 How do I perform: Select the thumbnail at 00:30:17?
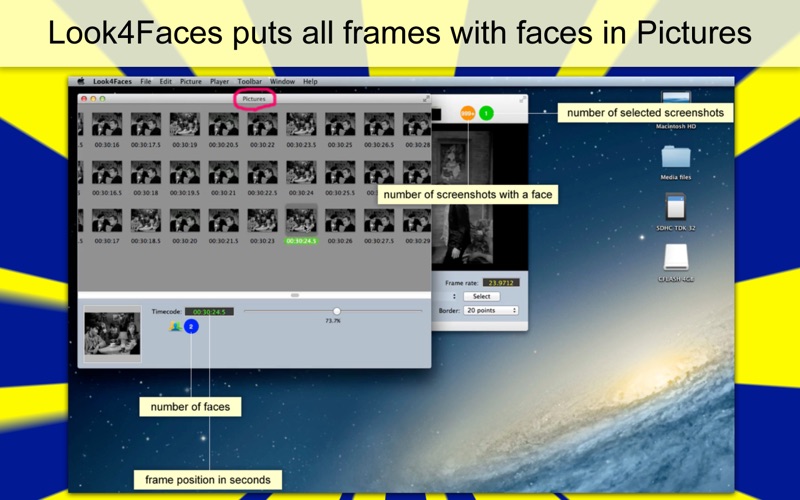point(107,220)
